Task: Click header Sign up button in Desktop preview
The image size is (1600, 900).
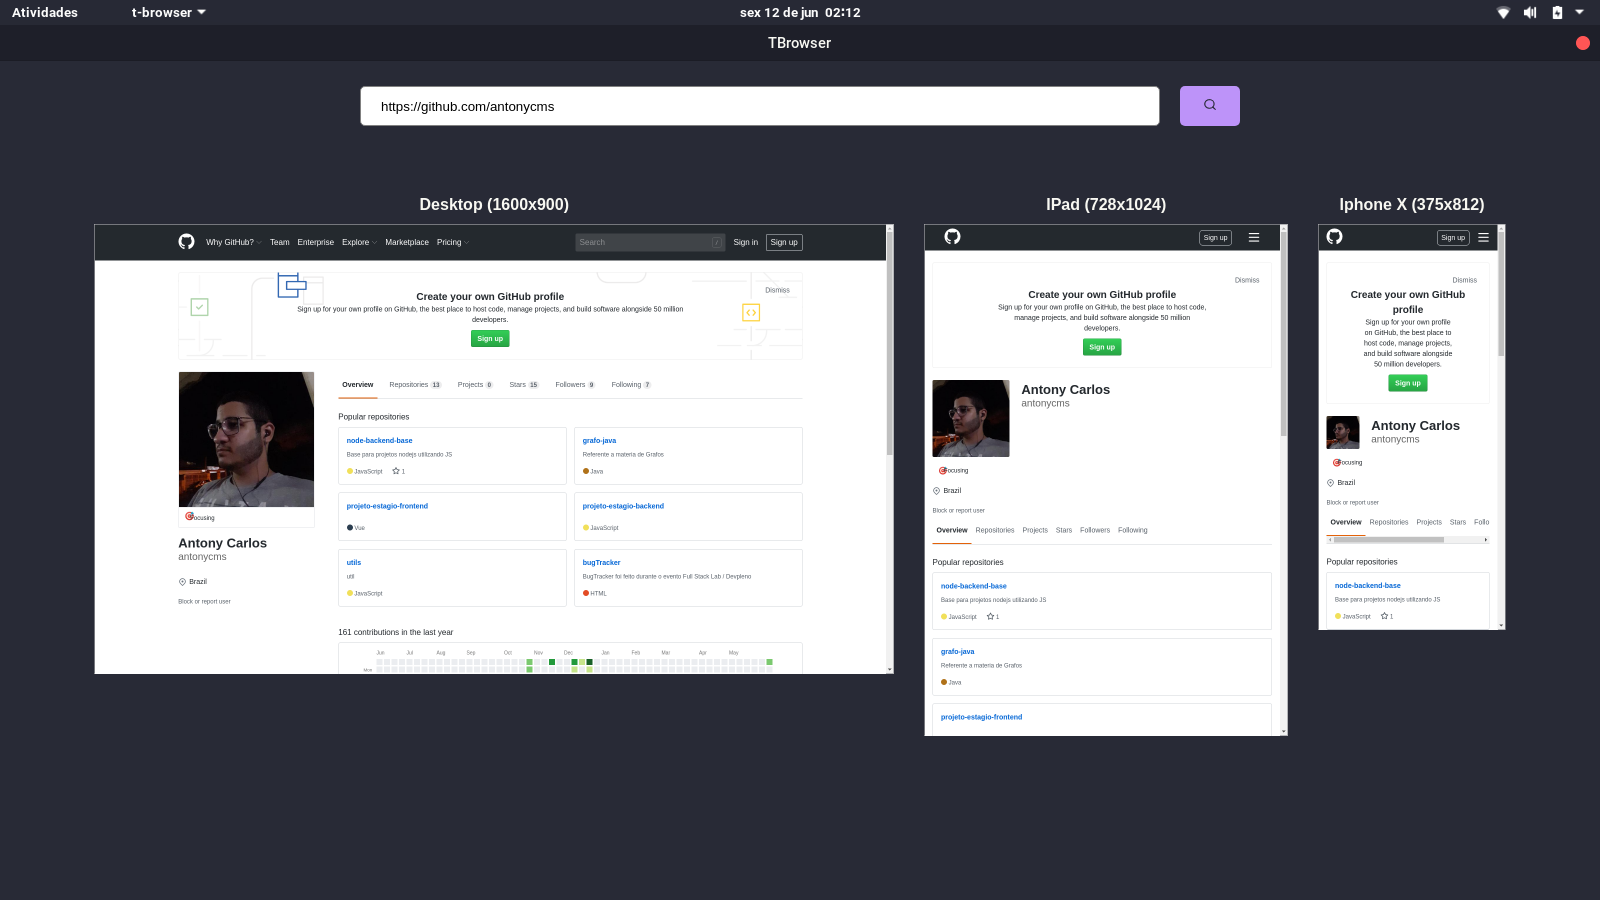Action: coord(784,242)
